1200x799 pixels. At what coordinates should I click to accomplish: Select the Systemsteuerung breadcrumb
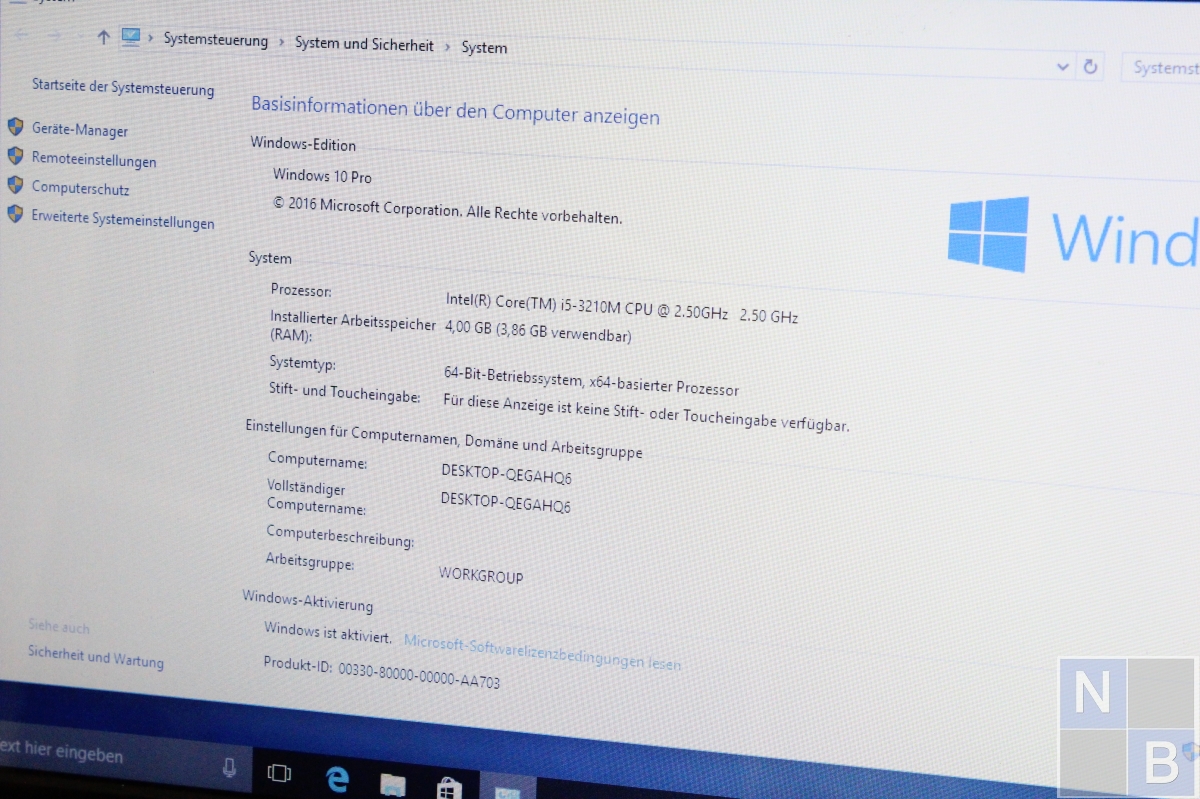[216, 40]
